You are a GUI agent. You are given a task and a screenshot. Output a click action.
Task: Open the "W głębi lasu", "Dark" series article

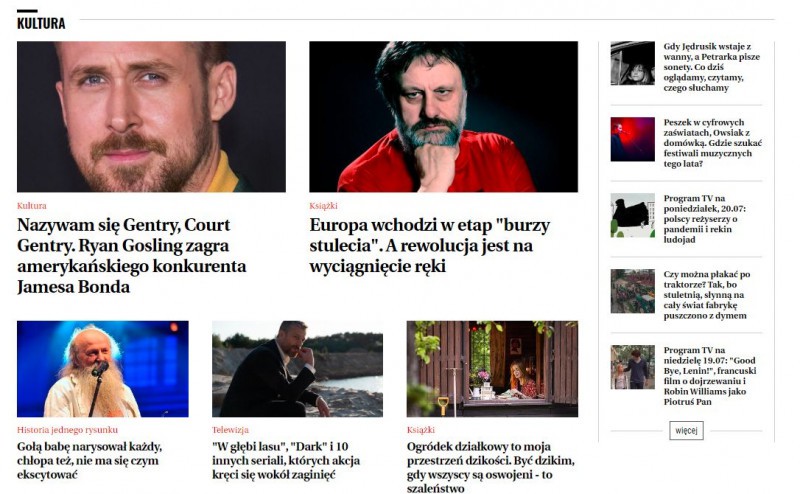(286, 460)
